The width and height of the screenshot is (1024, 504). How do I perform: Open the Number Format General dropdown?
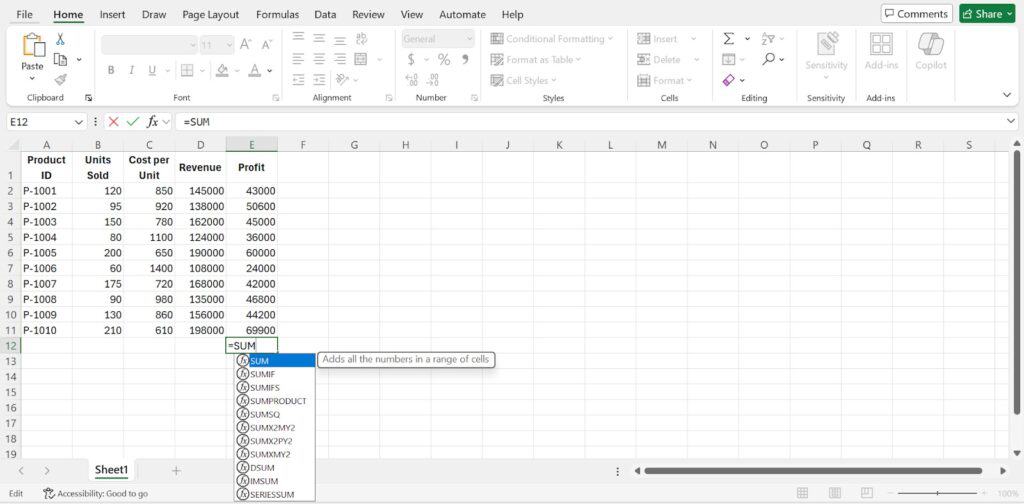469,39
